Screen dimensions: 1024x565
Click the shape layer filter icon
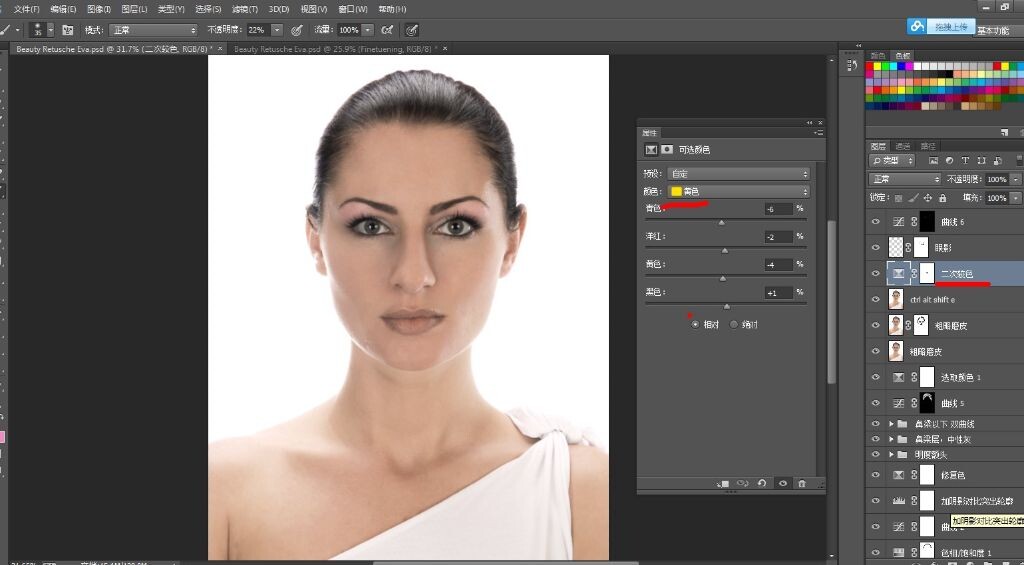click(x=981, y=161)
